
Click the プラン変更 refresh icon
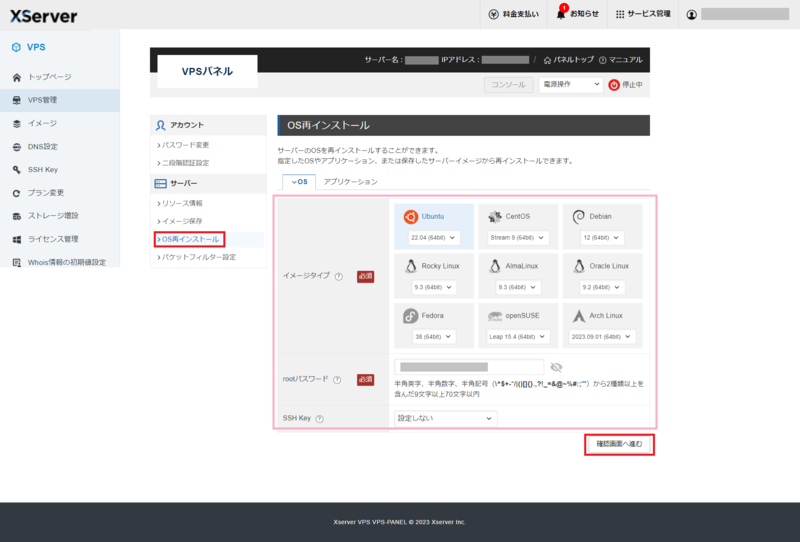coord(17,193)
